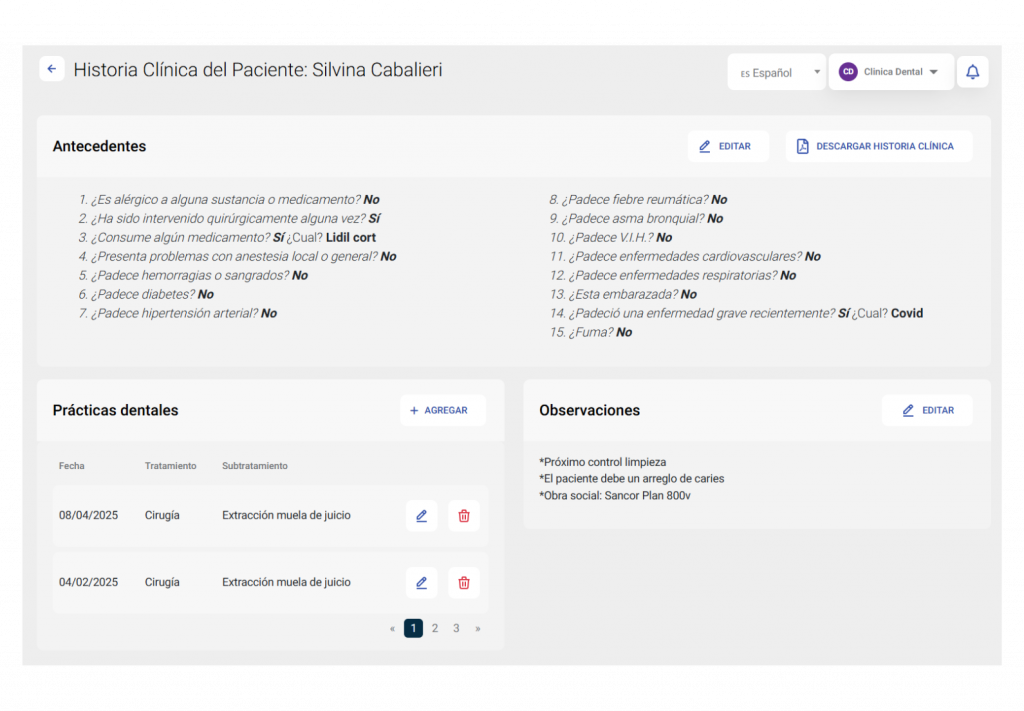Click the « previous pages arrow
This screenshot has height=711, width=1024.
pos(392,628)
